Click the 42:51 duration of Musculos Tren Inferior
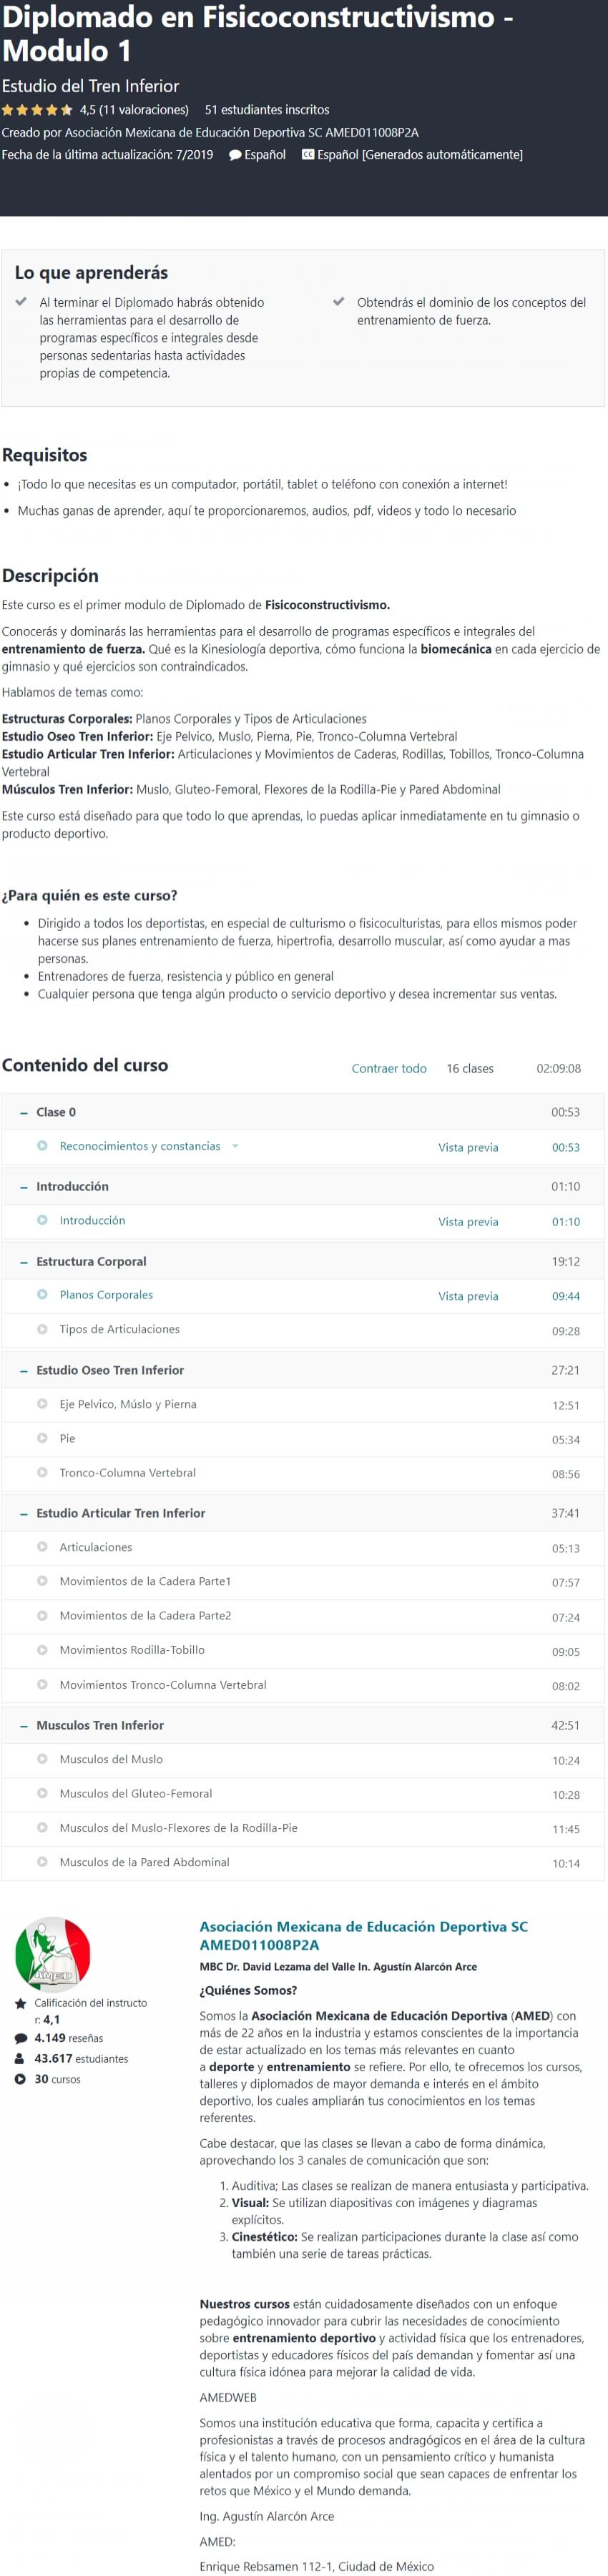The width and height of the screenshot is (608, 2576). point(565,1725)
